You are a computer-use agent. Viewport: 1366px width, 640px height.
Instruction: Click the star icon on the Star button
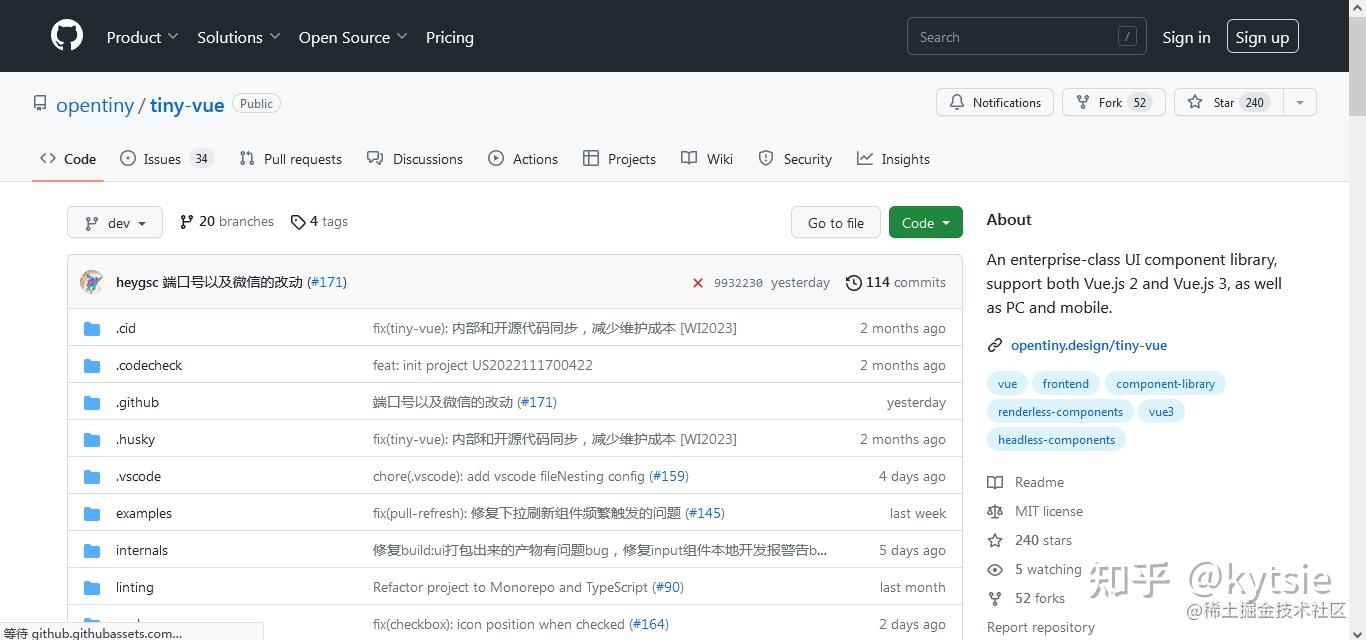click(1197, 102)
